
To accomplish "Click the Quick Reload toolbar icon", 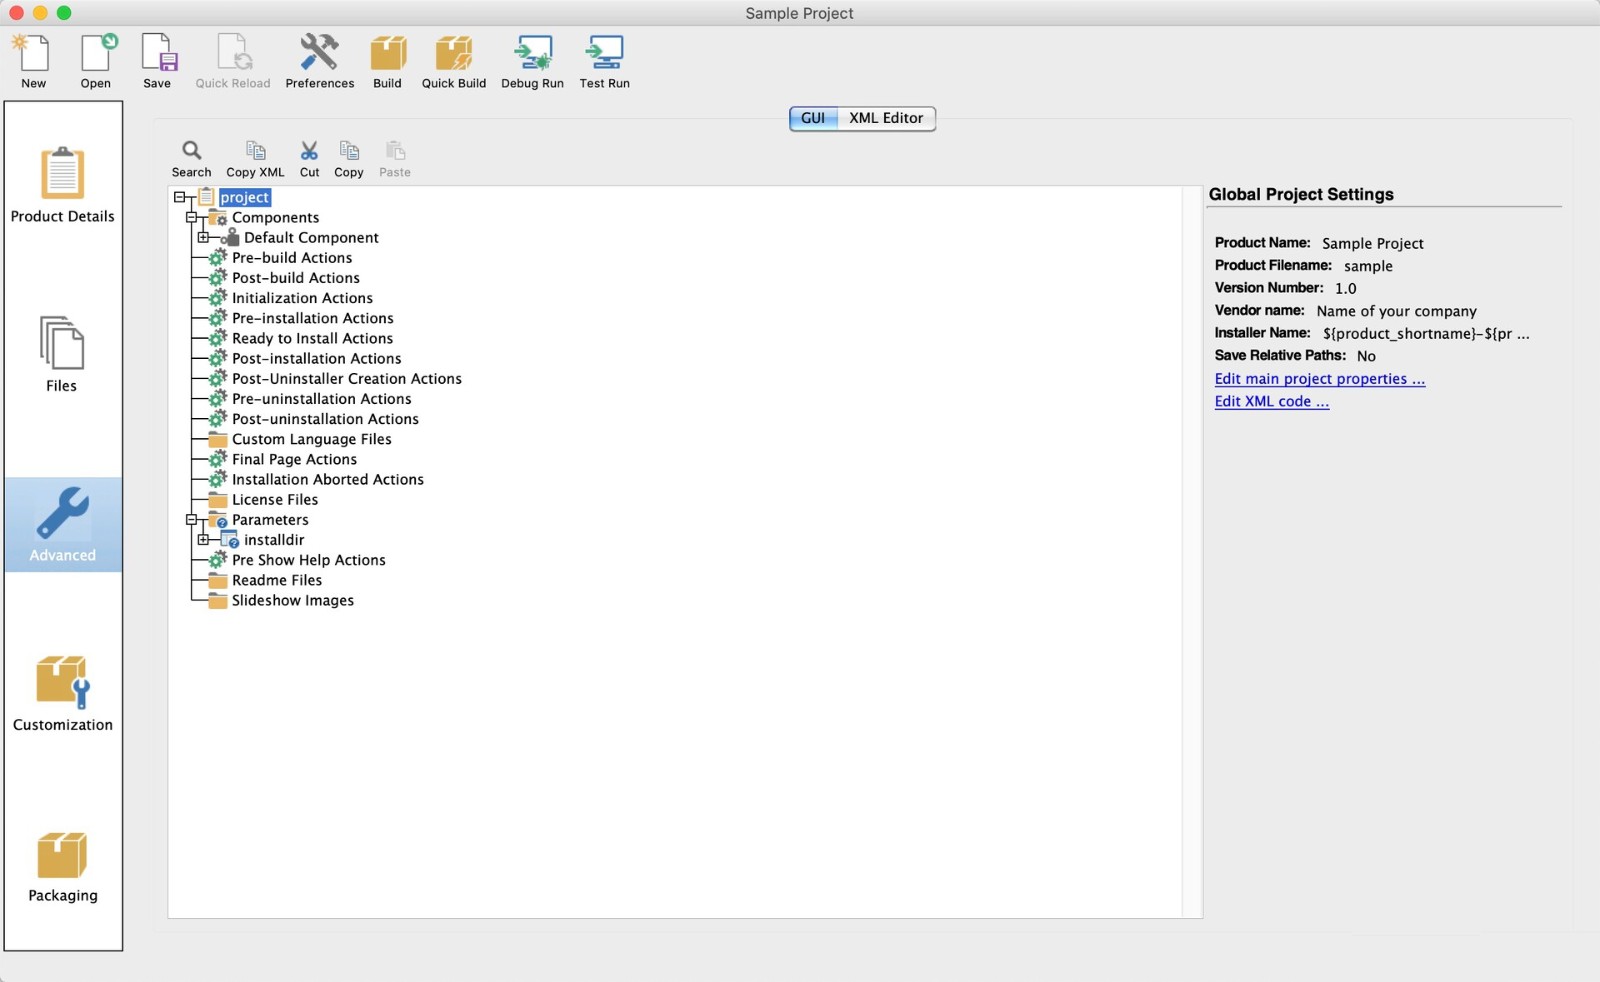I will click(x=233, y=62).
